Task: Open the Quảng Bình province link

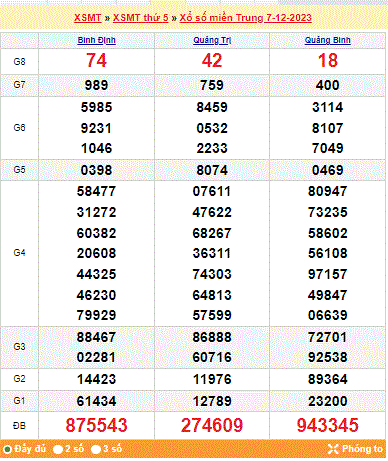Action: coord(328,40)
